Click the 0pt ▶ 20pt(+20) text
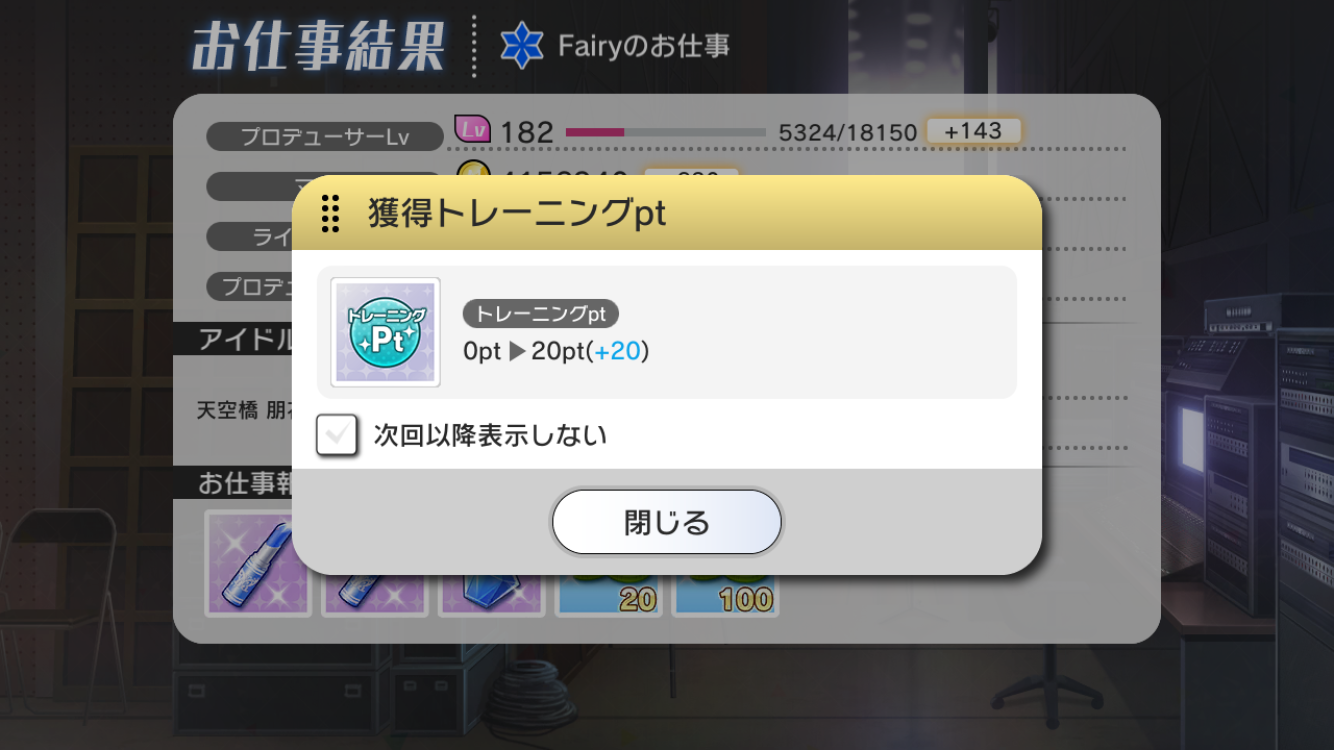 coord(556,351)
